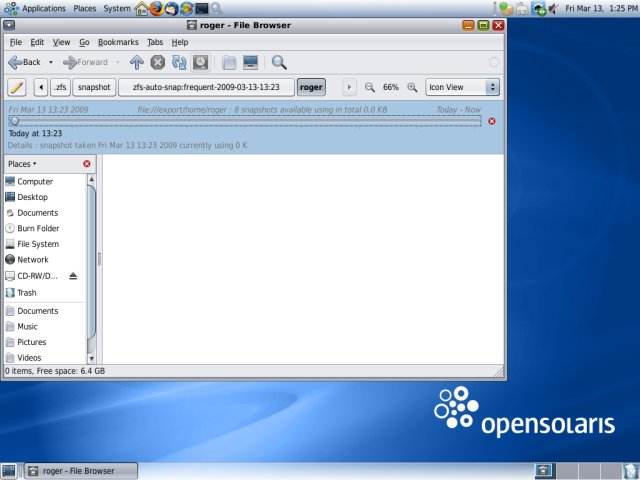Click the side pane divider handle
This screenshot has height=480, width=640.
coord(99,259)
